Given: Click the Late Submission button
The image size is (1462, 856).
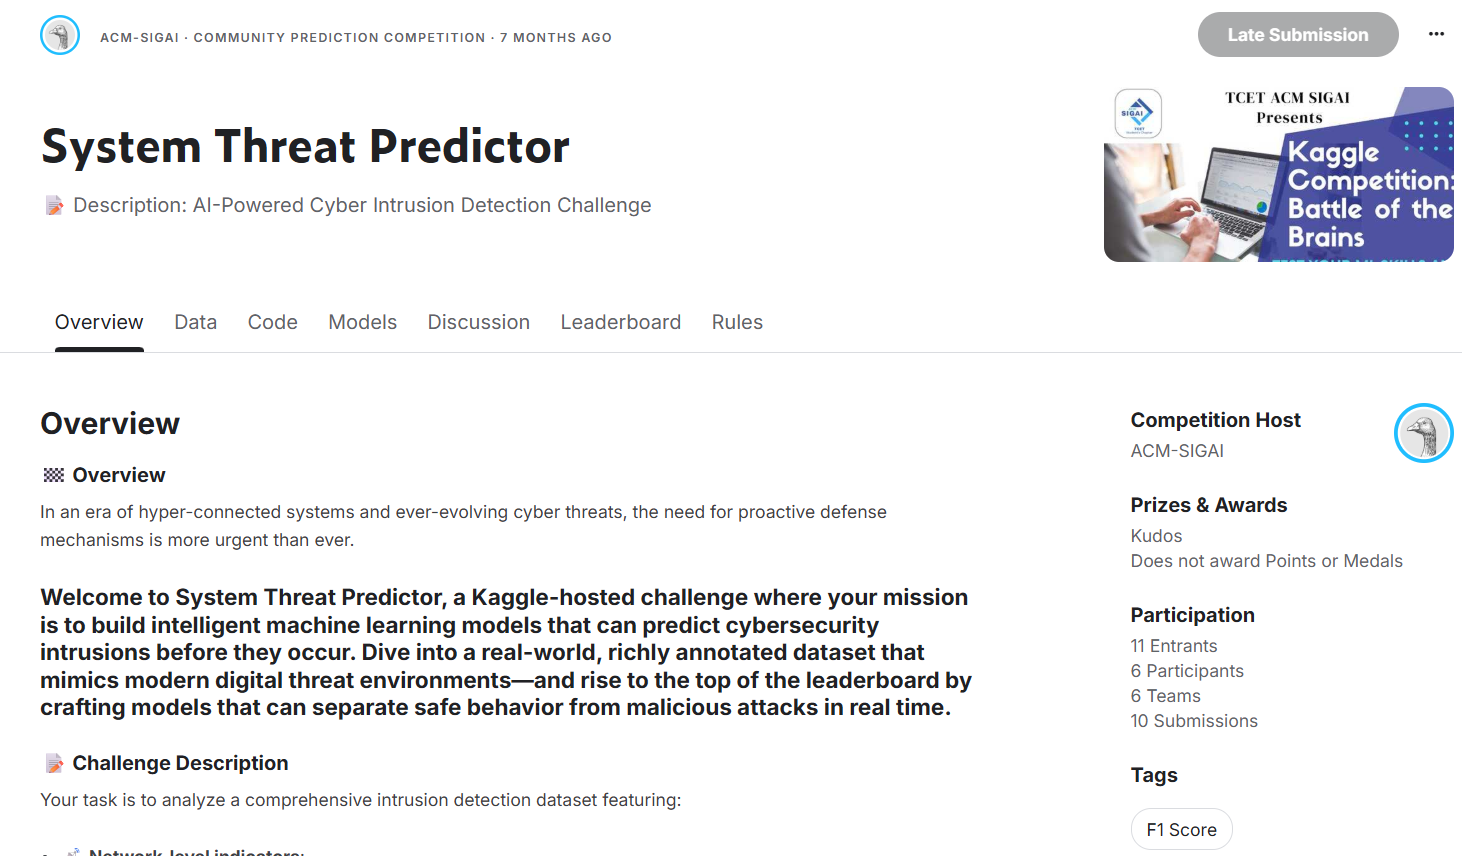Looking at the screenshot, I should coord(1298,34).
